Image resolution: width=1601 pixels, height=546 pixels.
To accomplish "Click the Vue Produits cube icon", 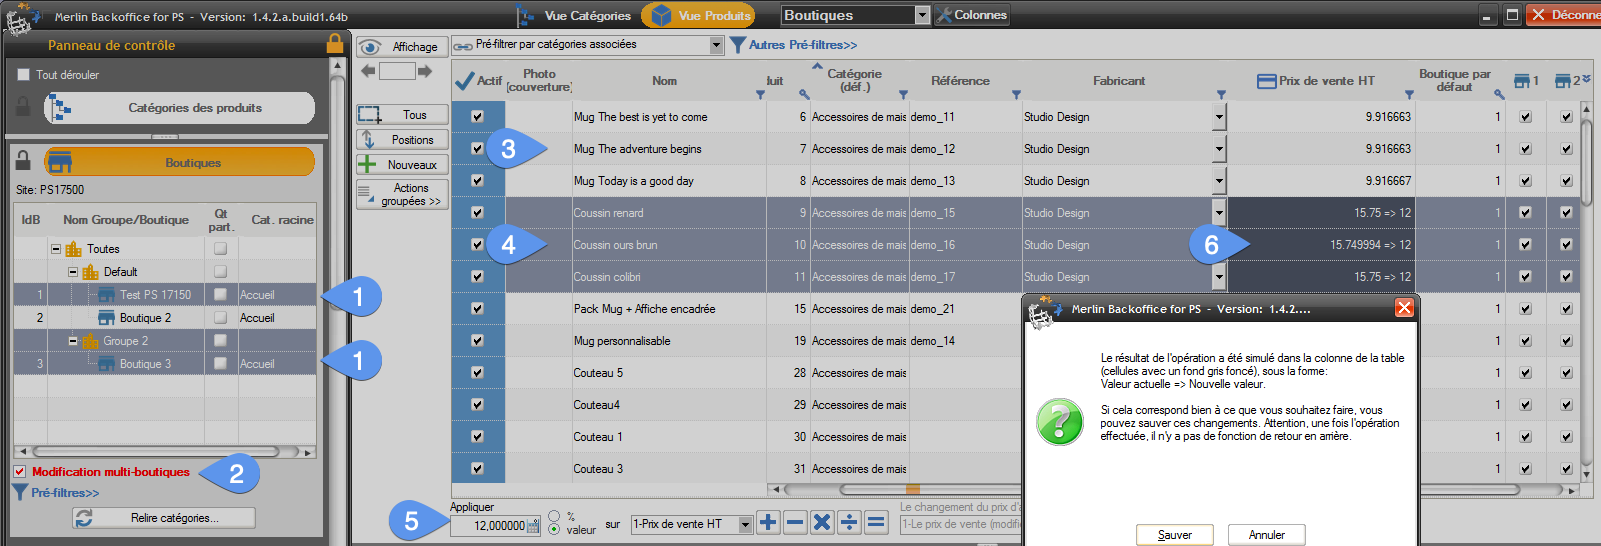I will pyautogui.click(x=661, y=15).
